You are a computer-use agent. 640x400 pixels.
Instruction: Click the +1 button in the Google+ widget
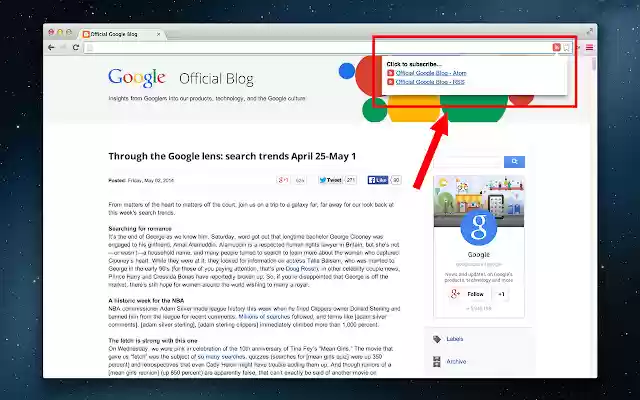[x=501, y=294]
